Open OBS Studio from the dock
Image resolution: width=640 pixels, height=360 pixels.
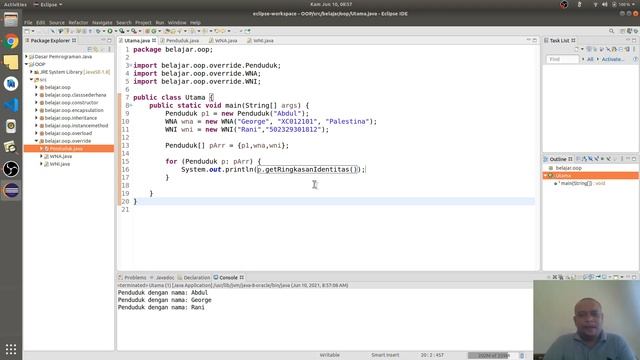(x=11, y=169)
